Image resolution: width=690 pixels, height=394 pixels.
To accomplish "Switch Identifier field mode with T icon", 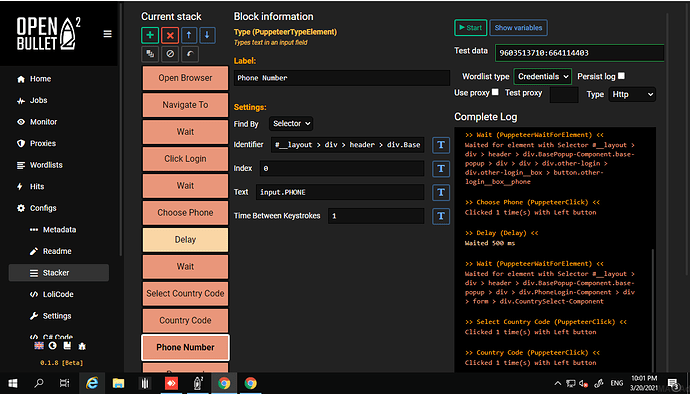I will (x=441, y=145).
